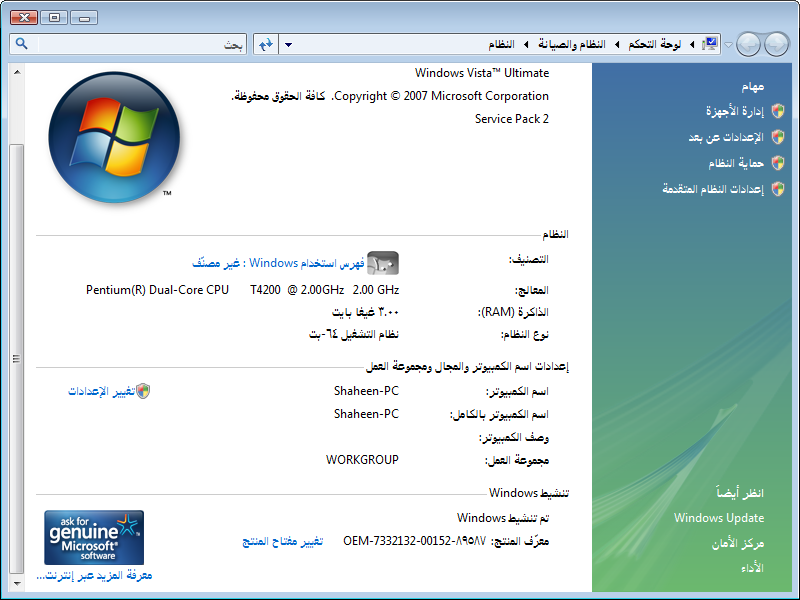Viewport: 800px width, 600px height.
Task: Select the النظام breadcrumb in the address bar
Action: point(501,44)
